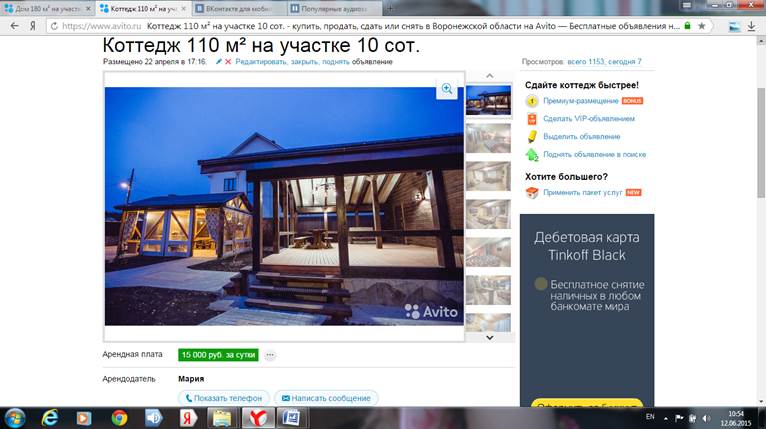Open the Internet Explorer taskbar icon

tap(49, 418)
